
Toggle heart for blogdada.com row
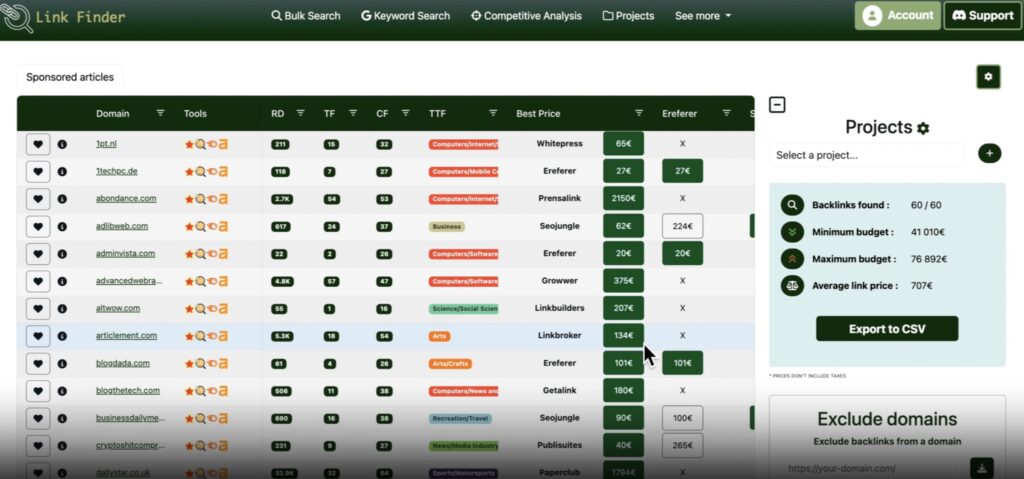click(x=38, y=363)
